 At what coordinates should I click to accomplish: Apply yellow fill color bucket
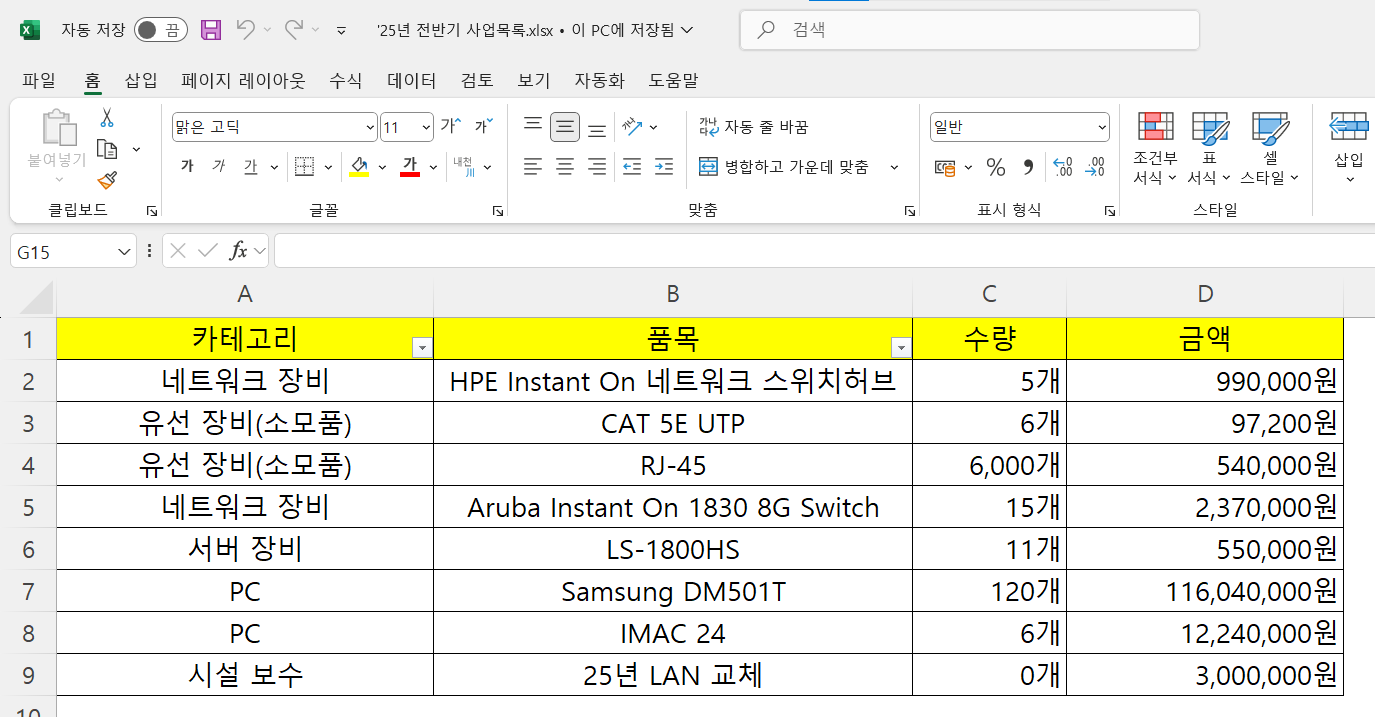pyautogui.click(x=359, y=167)
